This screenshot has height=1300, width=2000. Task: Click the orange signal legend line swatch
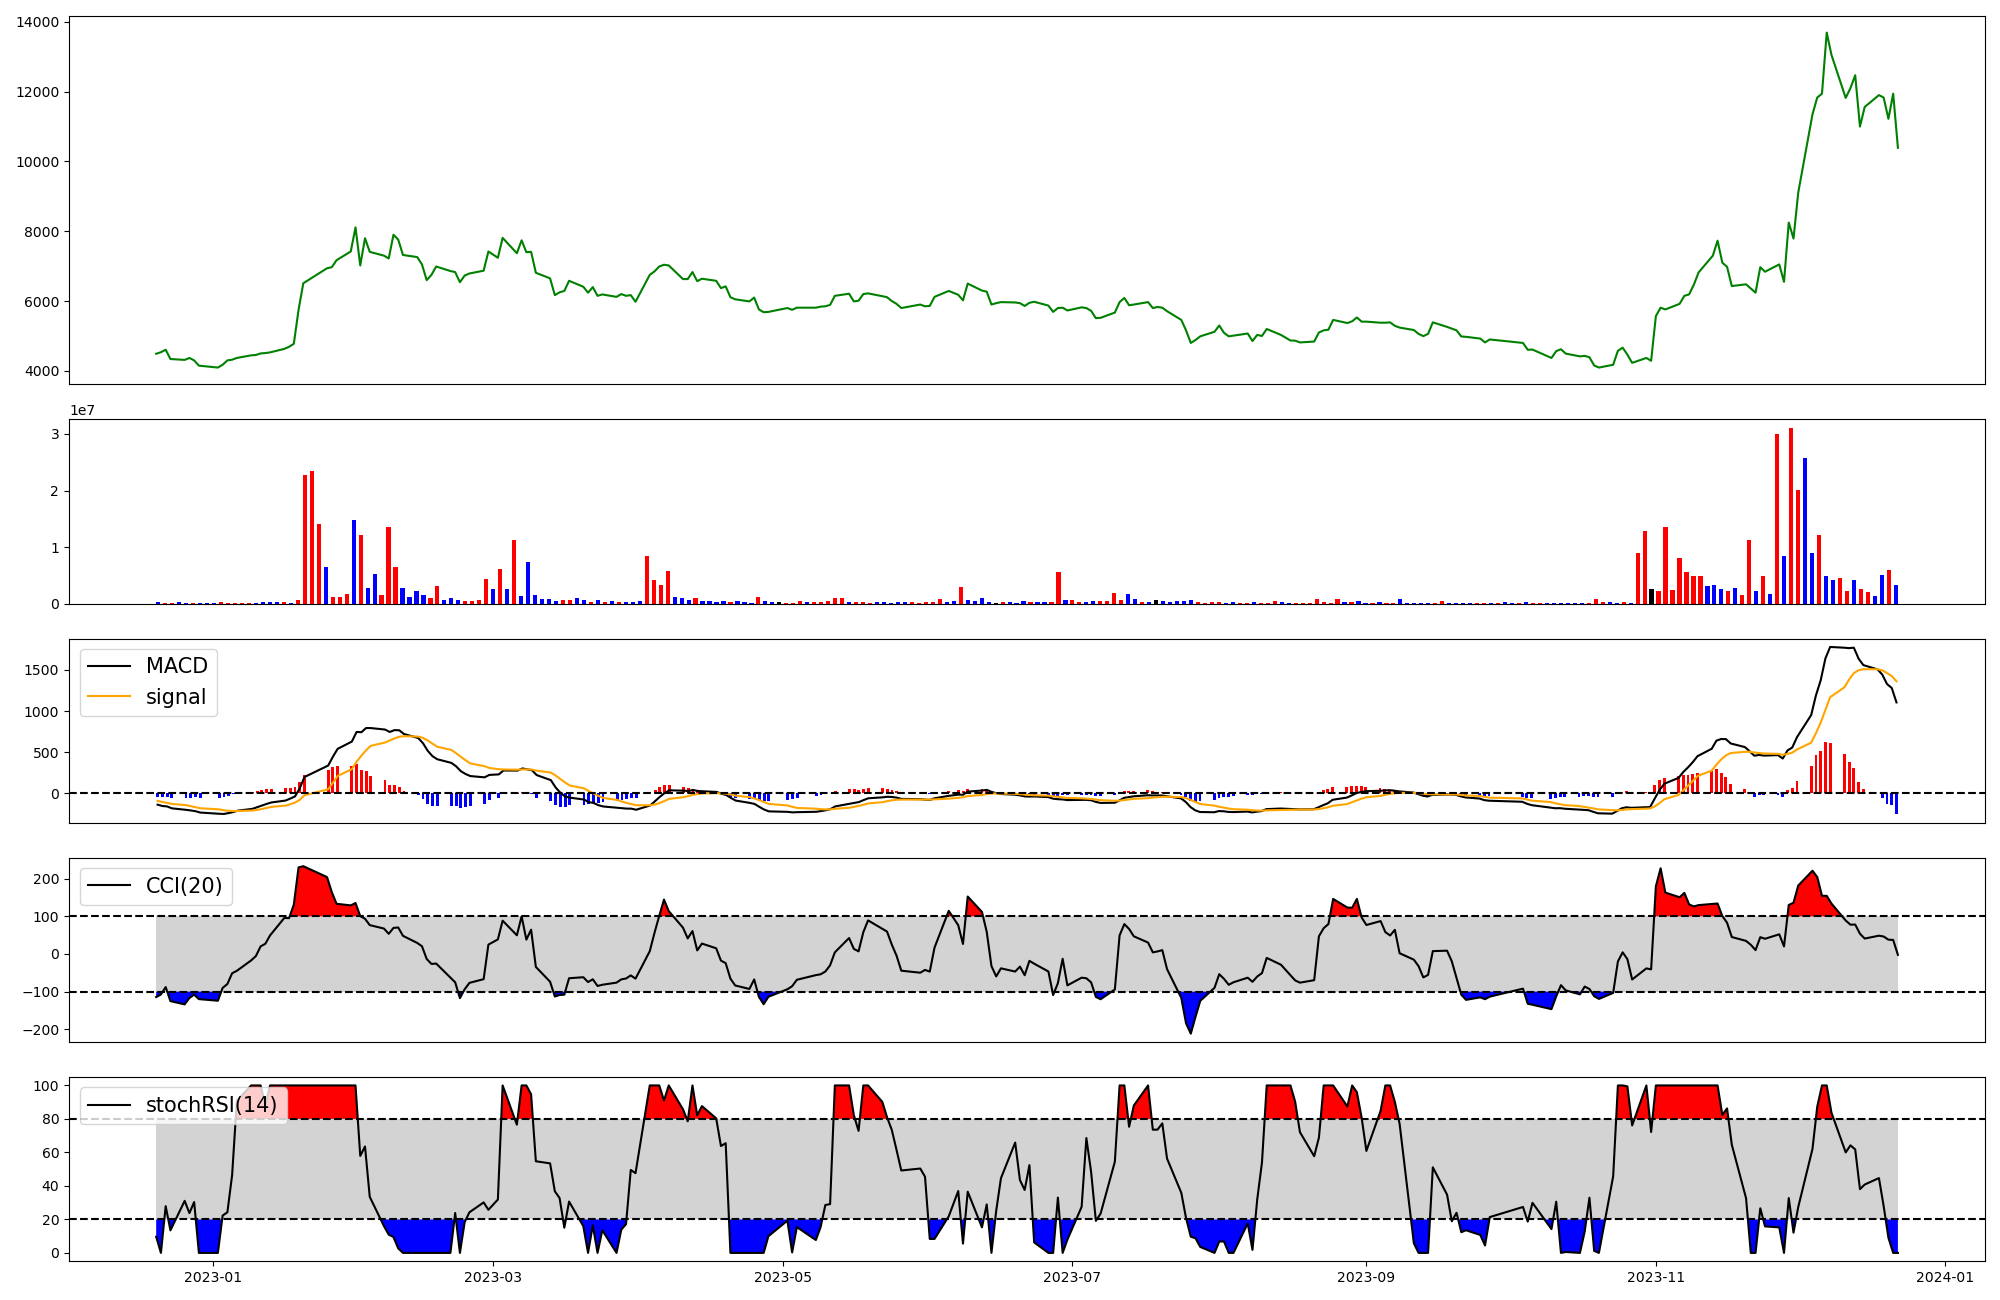click(109, 697)
